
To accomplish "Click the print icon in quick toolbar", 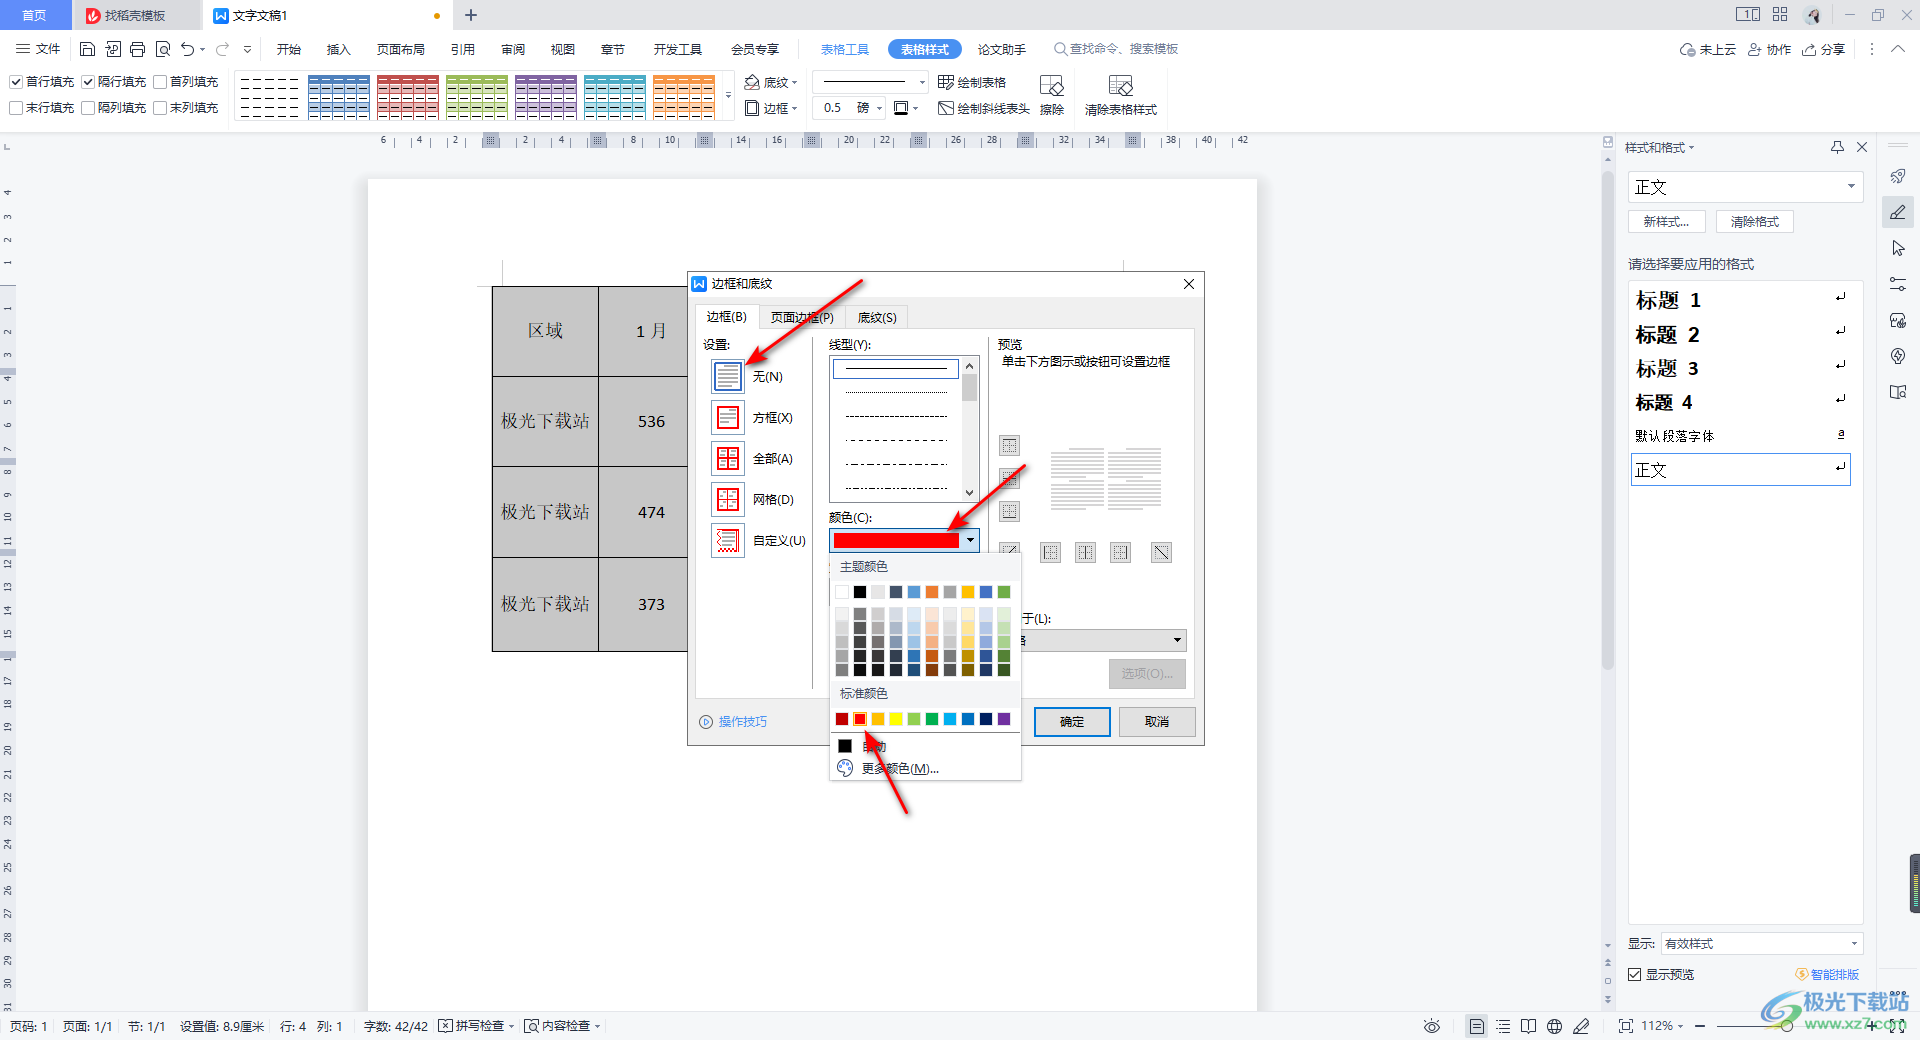I will pyautogui.click(x=138, y=49).
